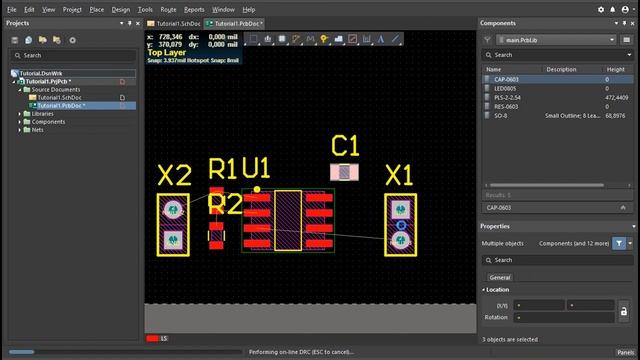Open the main.PcbLib library dropdown
This screenshot has width=640, height=360.
tap(556, 40)
